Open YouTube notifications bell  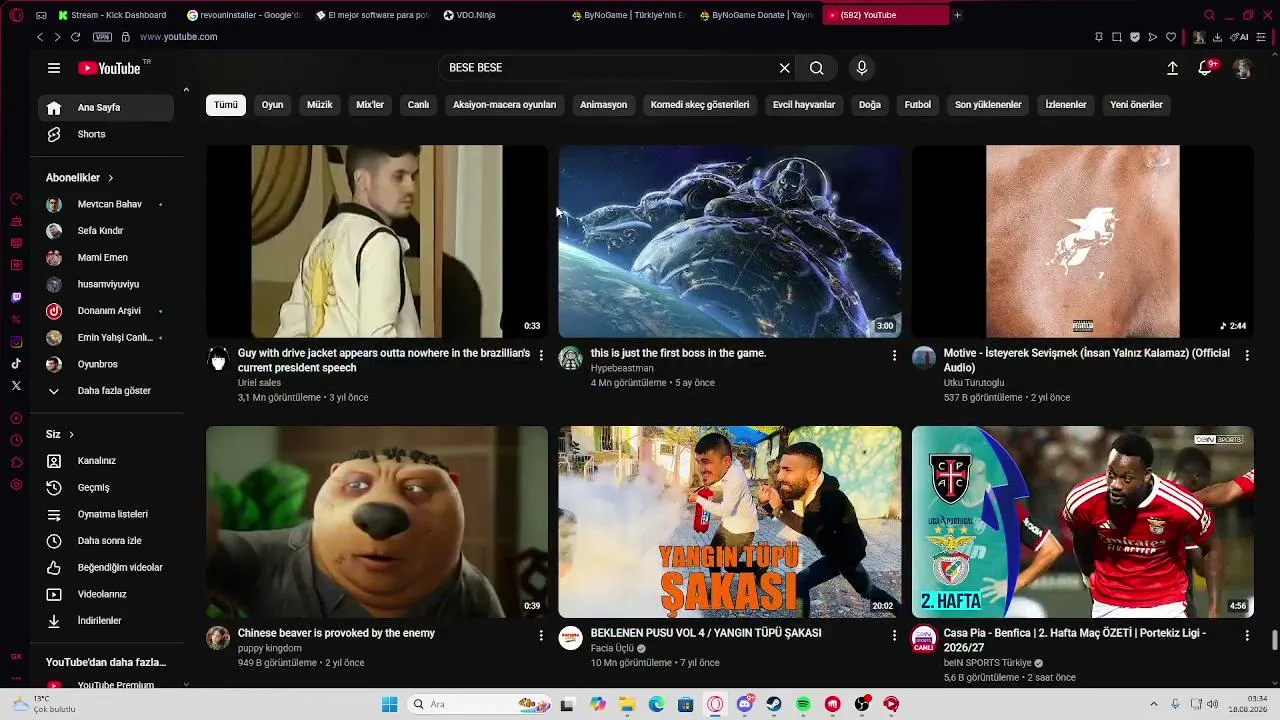1207,68
